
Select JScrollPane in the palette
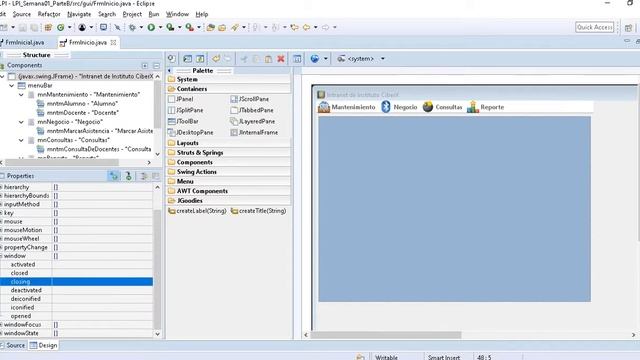249,99
